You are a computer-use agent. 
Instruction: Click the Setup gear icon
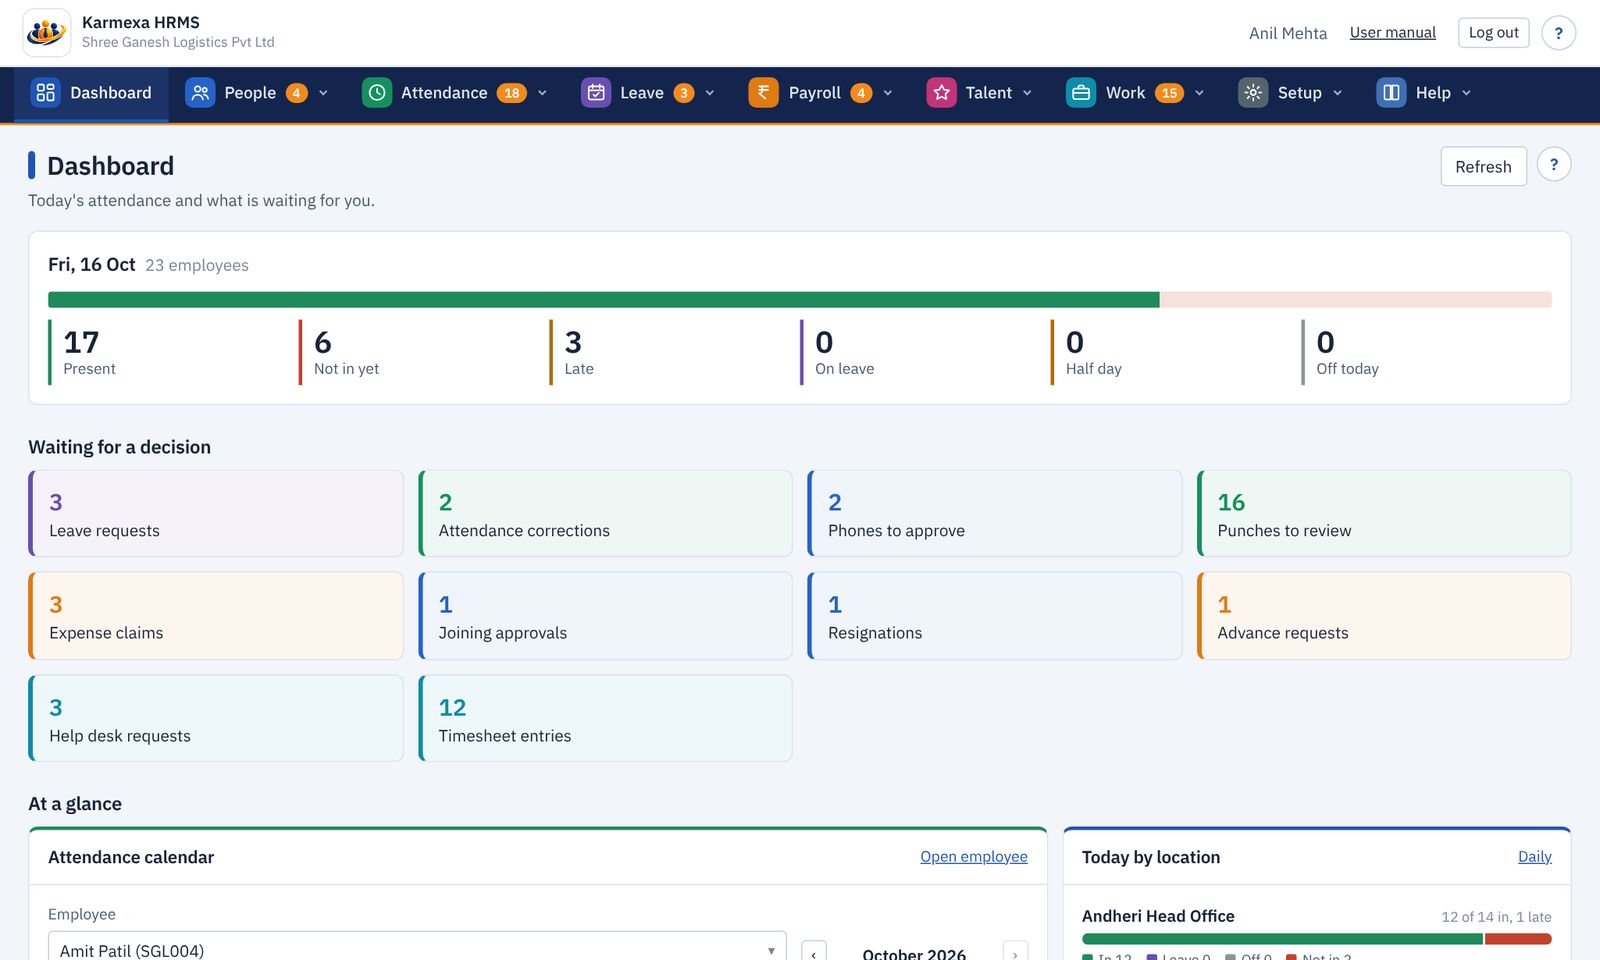click(x=1253, y=93)
